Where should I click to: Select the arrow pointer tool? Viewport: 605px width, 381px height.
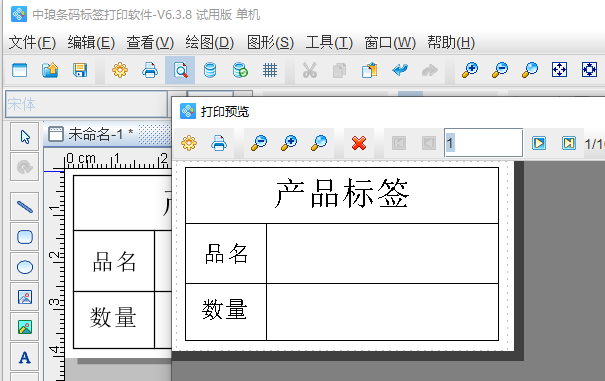pos(25,137)
